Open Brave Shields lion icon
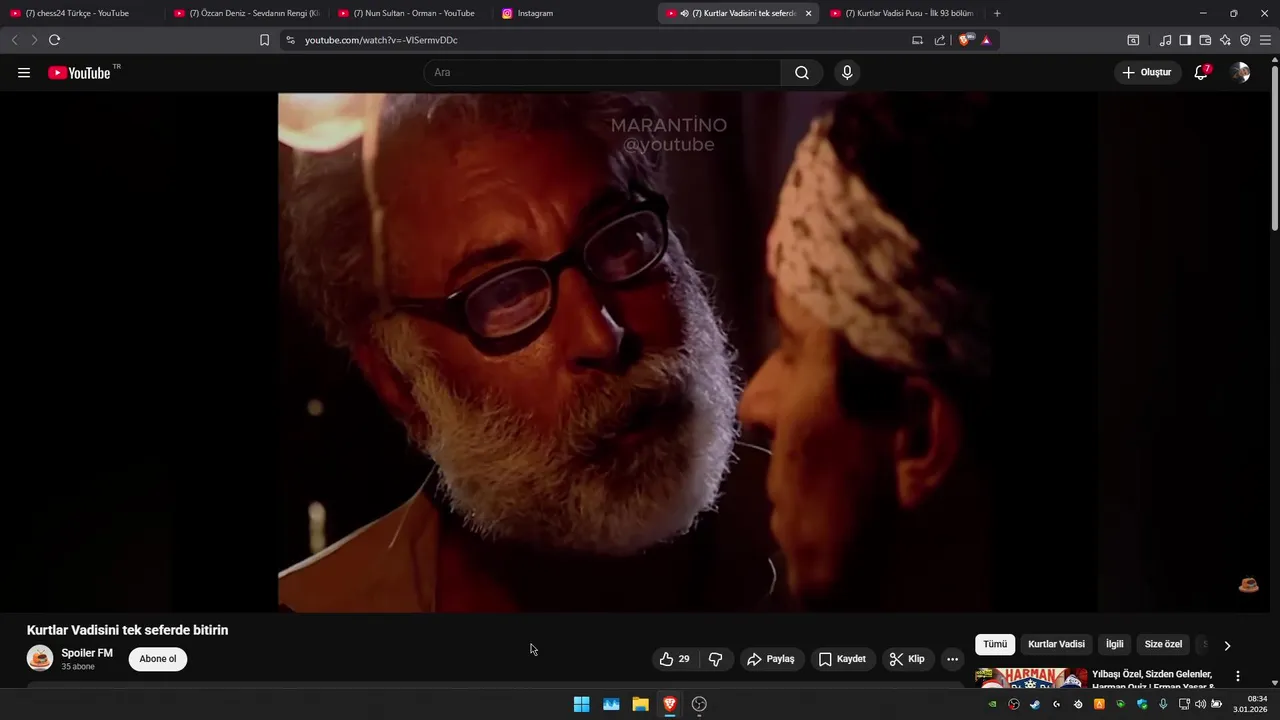The image size is (1280, 720). [x=965, y=40]
